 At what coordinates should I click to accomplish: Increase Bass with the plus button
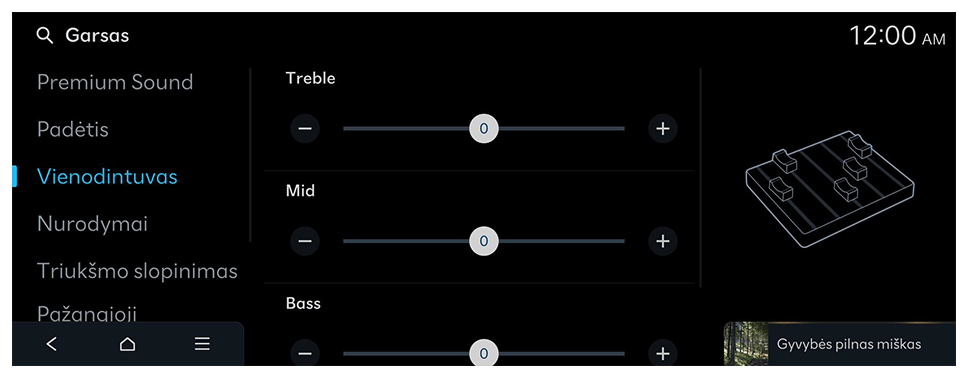(x=662, y=353)
